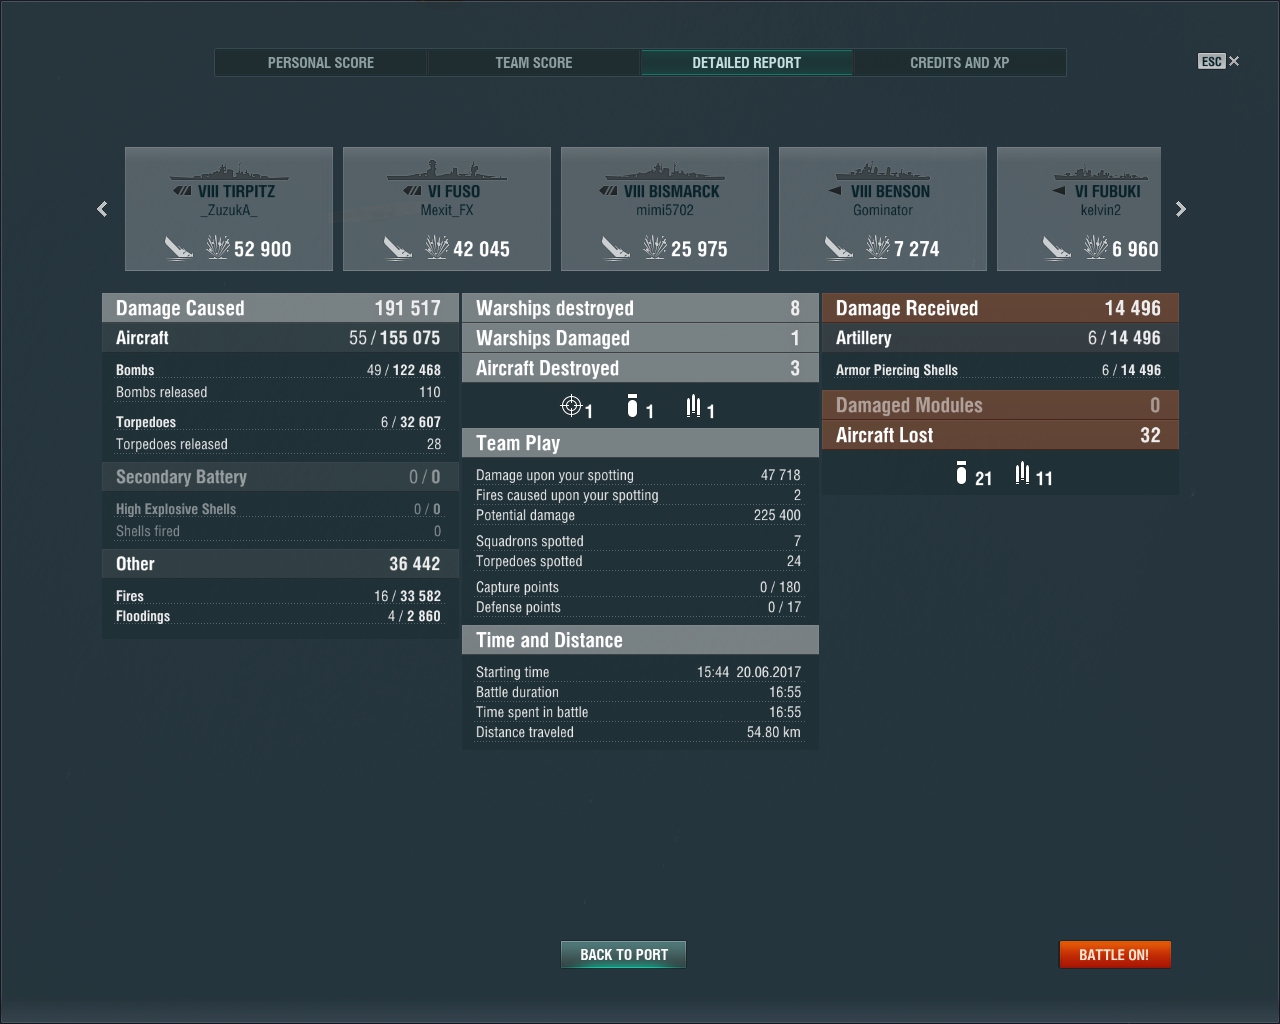
Task: Click the Torpedoes spotted row
Action: (638, 561)
